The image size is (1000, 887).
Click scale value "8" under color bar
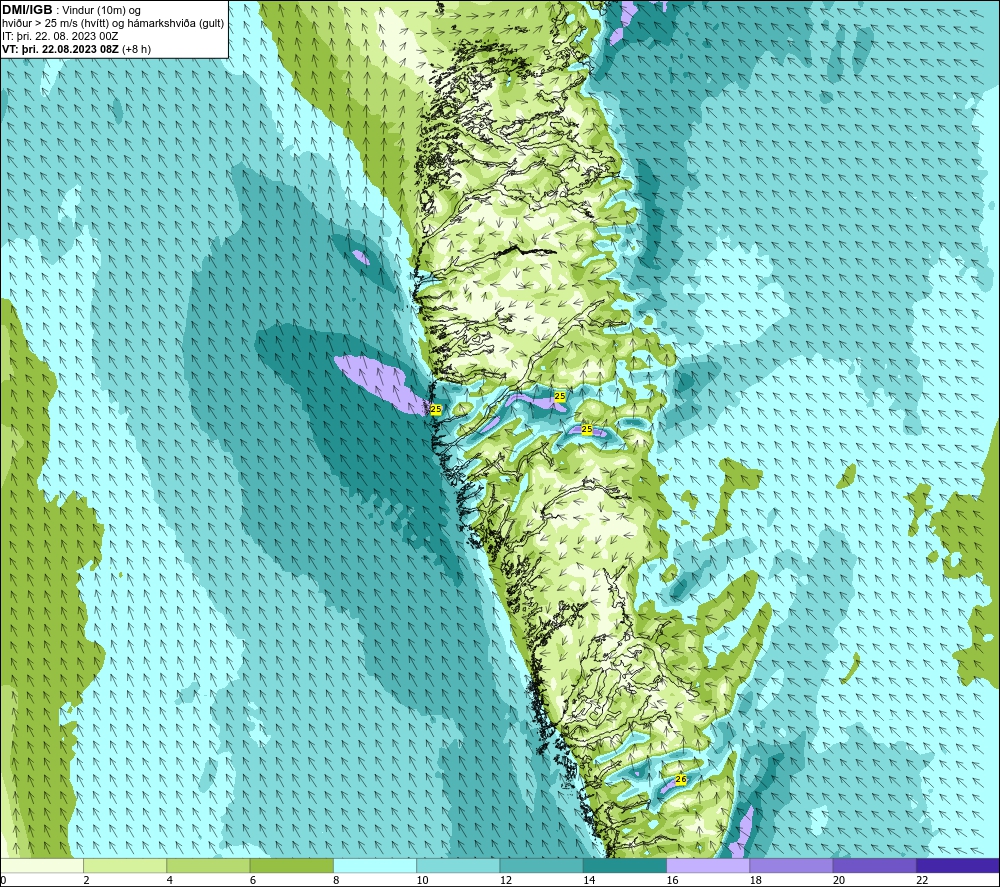point(336,880)
